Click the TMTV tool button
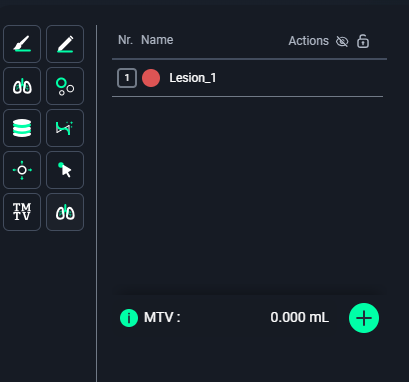Viewport: 409px width, 382px height. coord(22,212)
